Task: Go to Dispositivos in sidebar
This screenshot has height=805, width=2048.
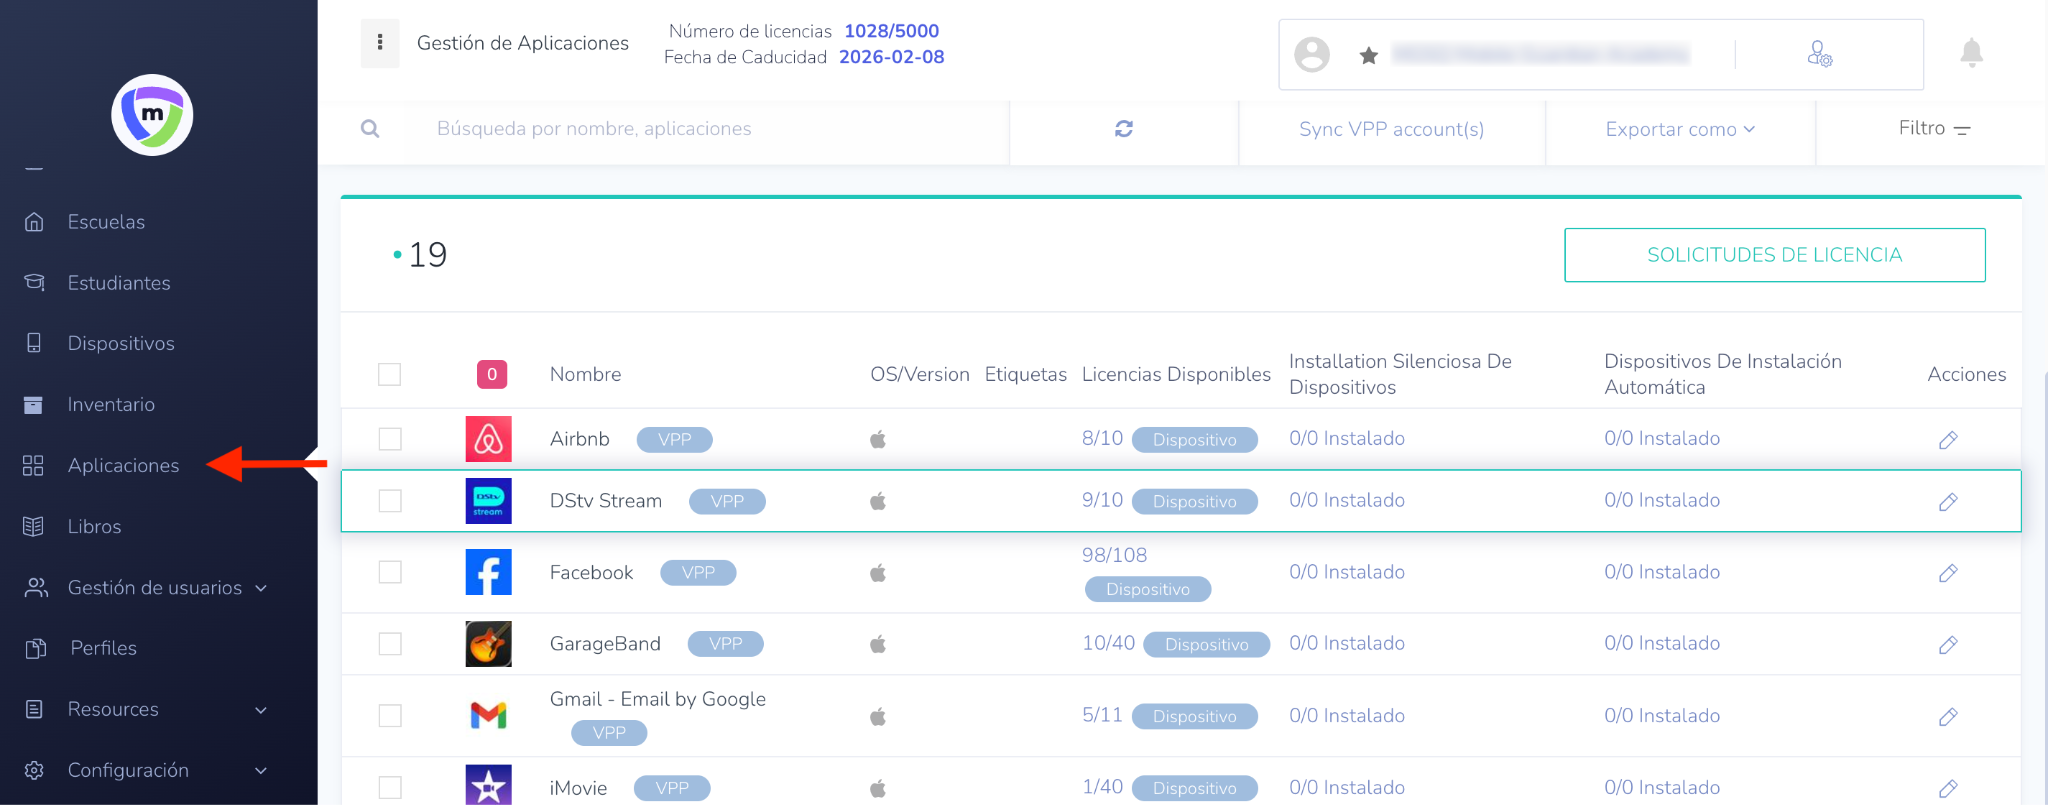Action: click(x=121, y=343)
